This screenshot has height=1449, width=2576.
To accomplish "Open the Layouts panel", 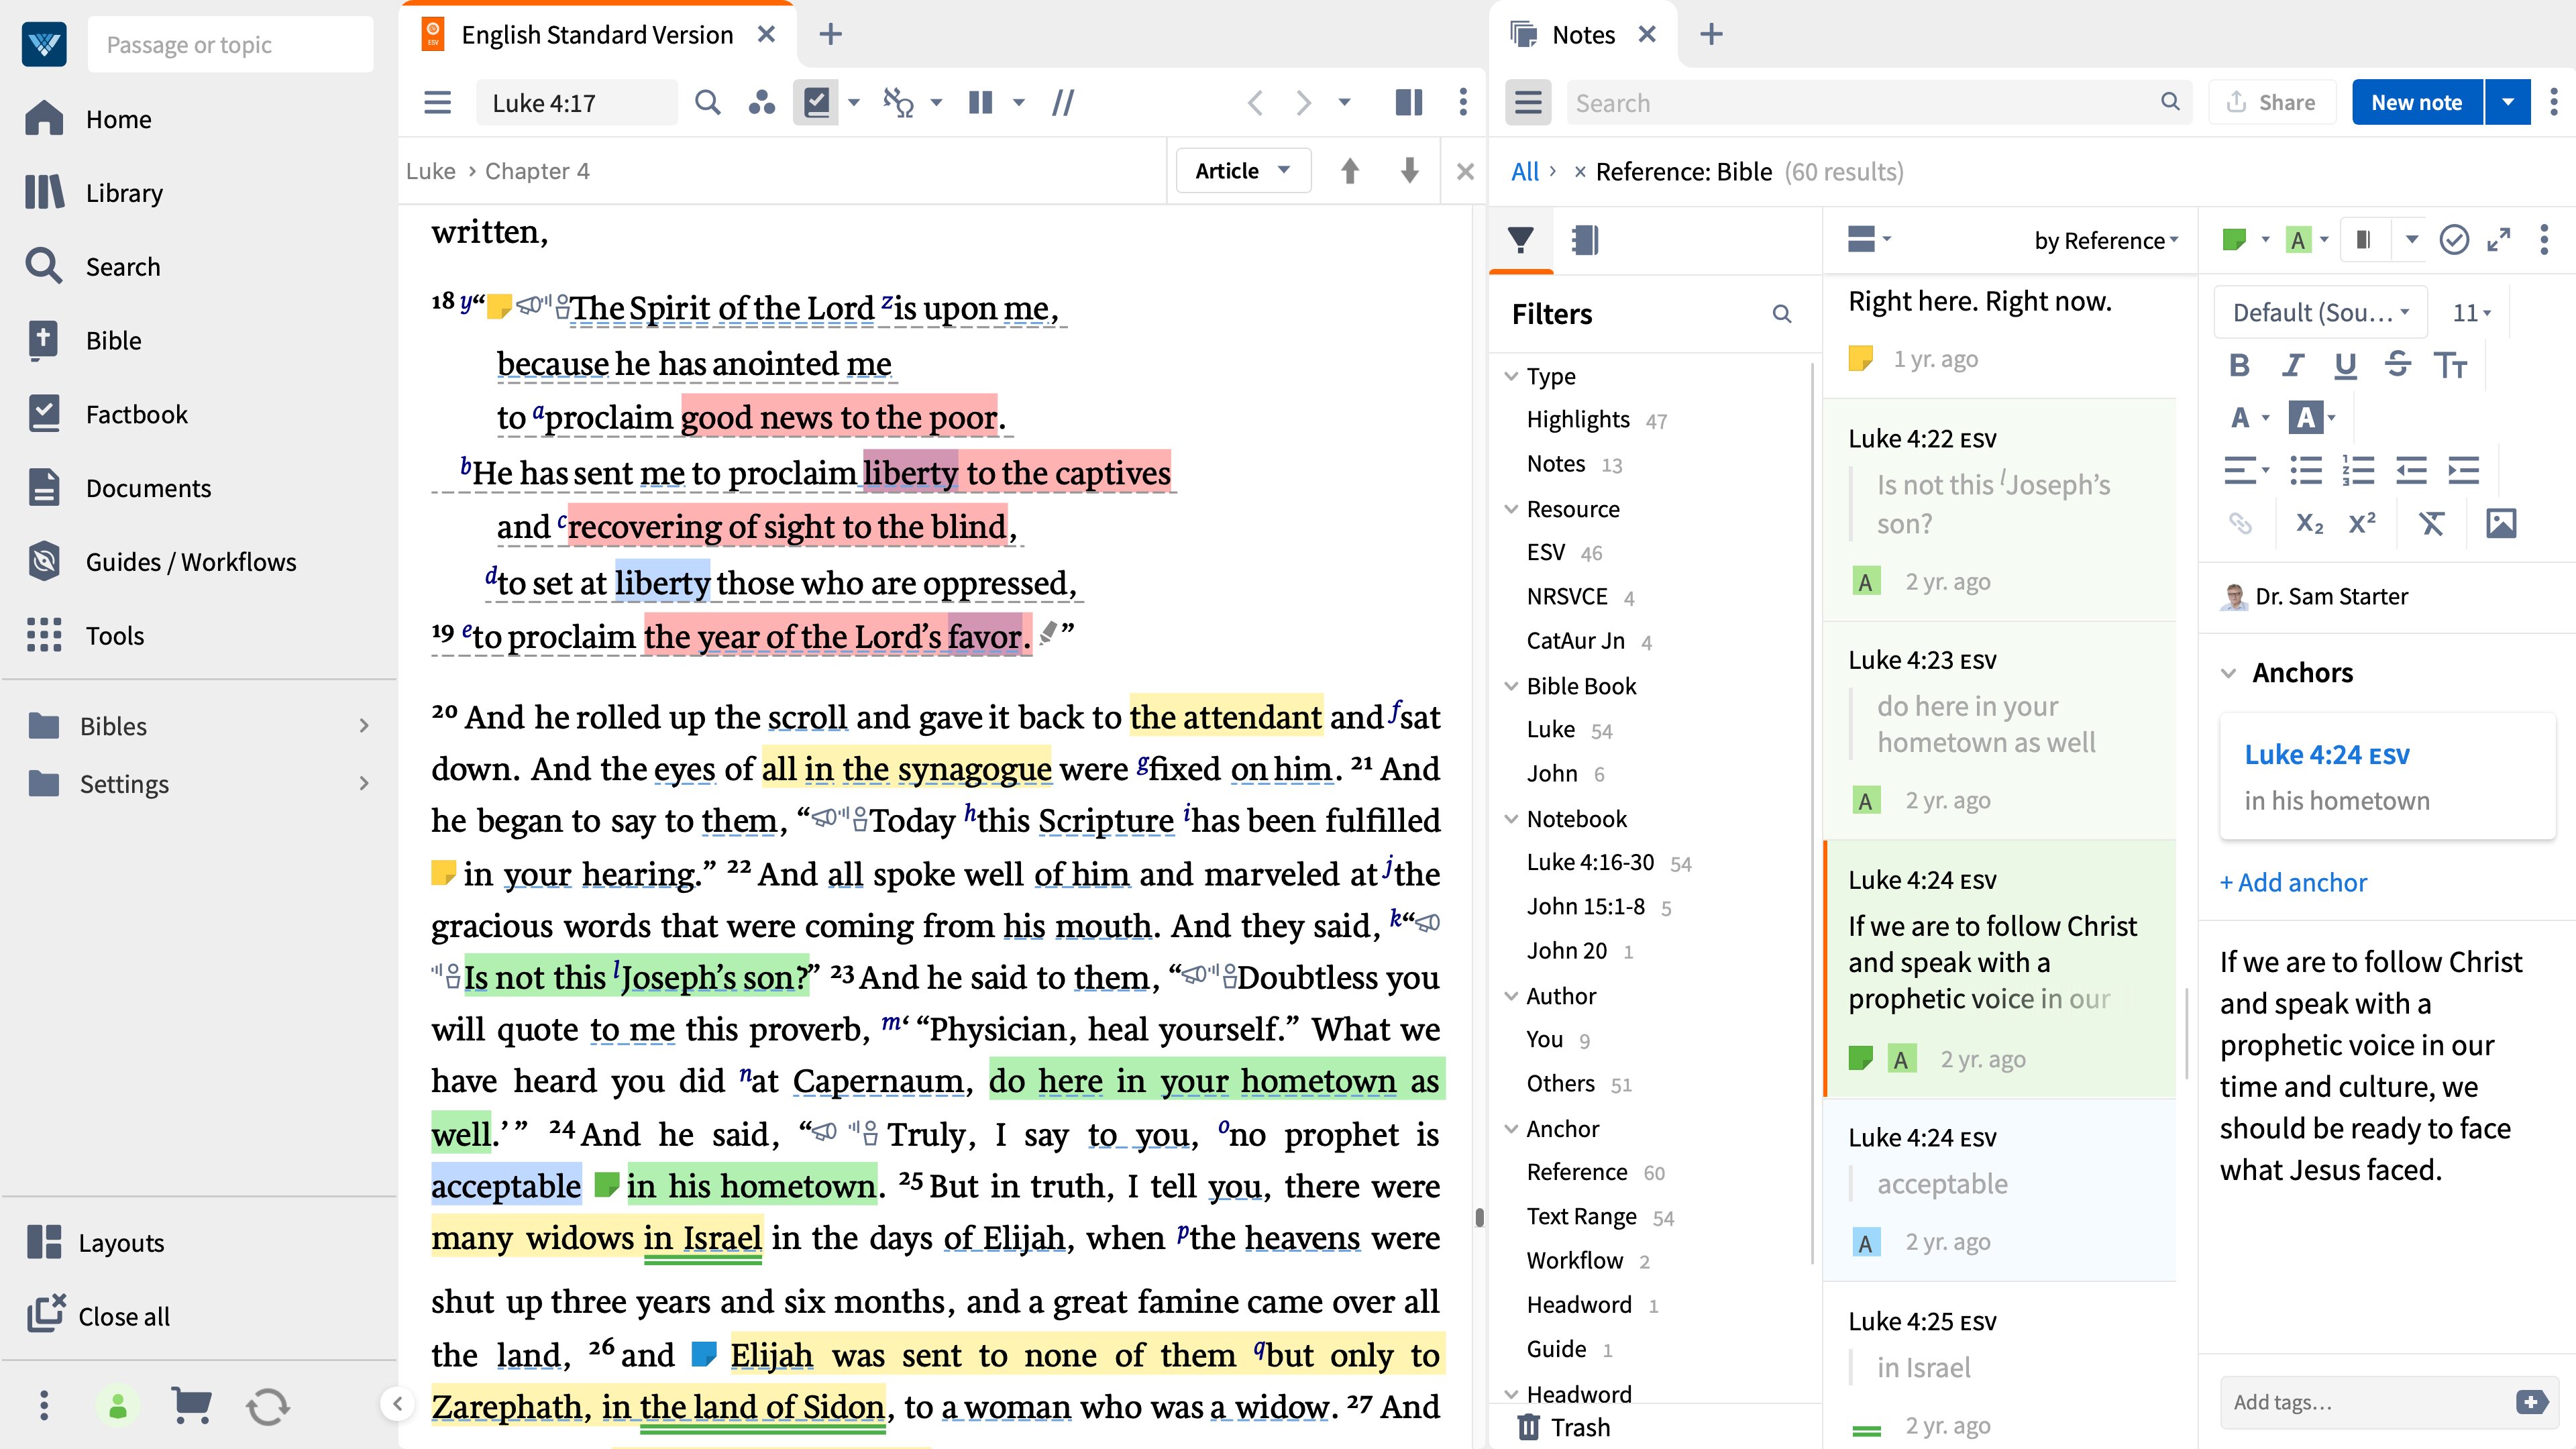I will tap(96, 1242).
